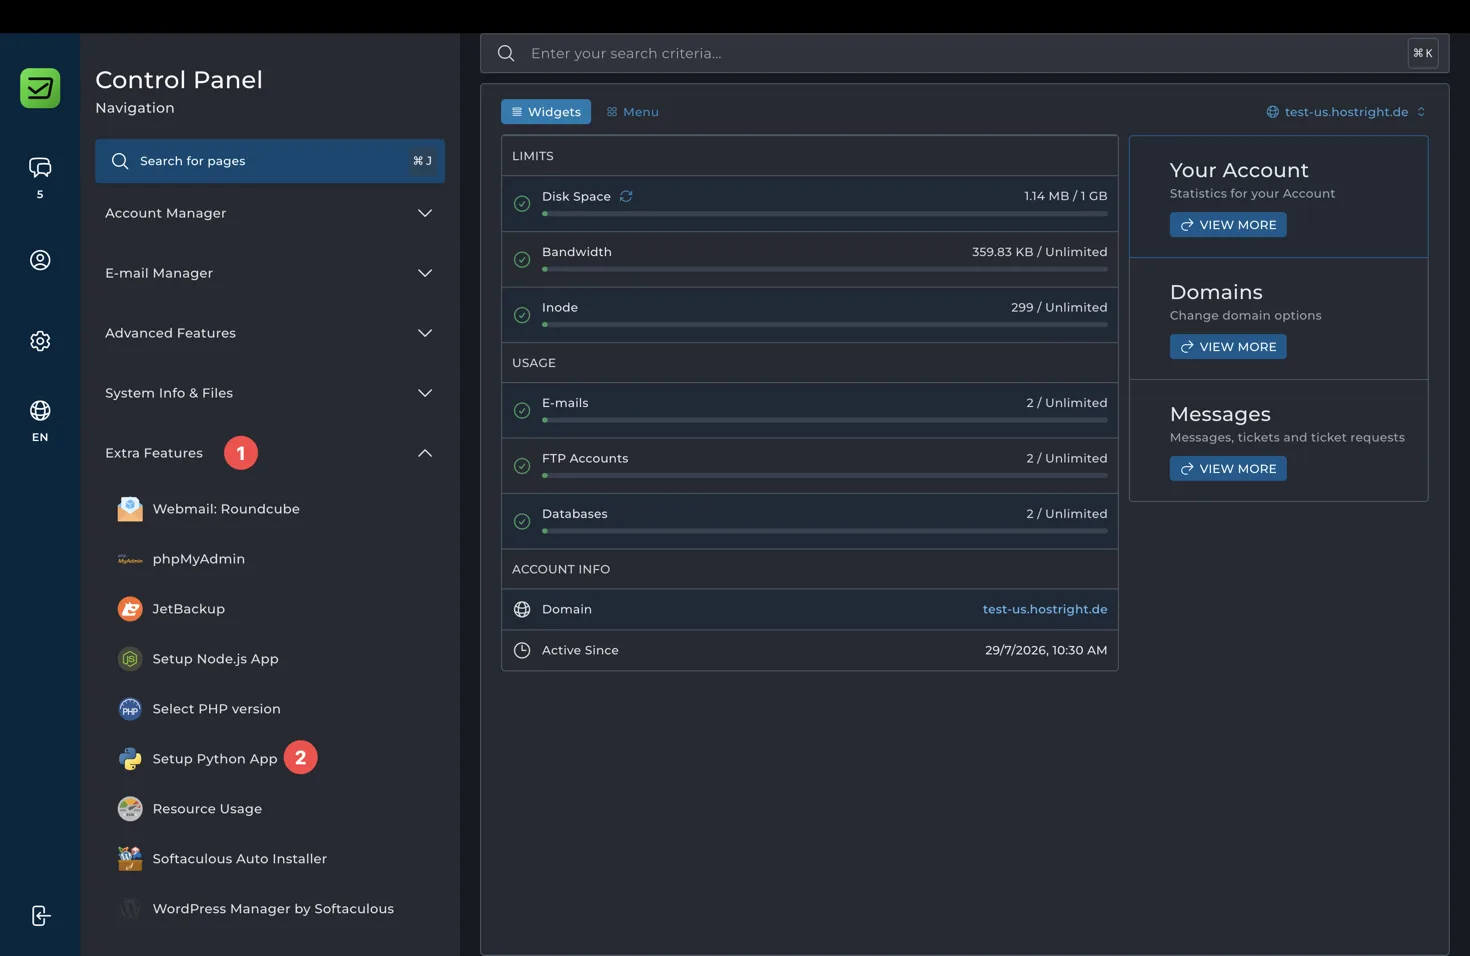Click the logout icon in sidebar
The image size is (1470, 956).
pyautogui.click(x=40, y=916)
